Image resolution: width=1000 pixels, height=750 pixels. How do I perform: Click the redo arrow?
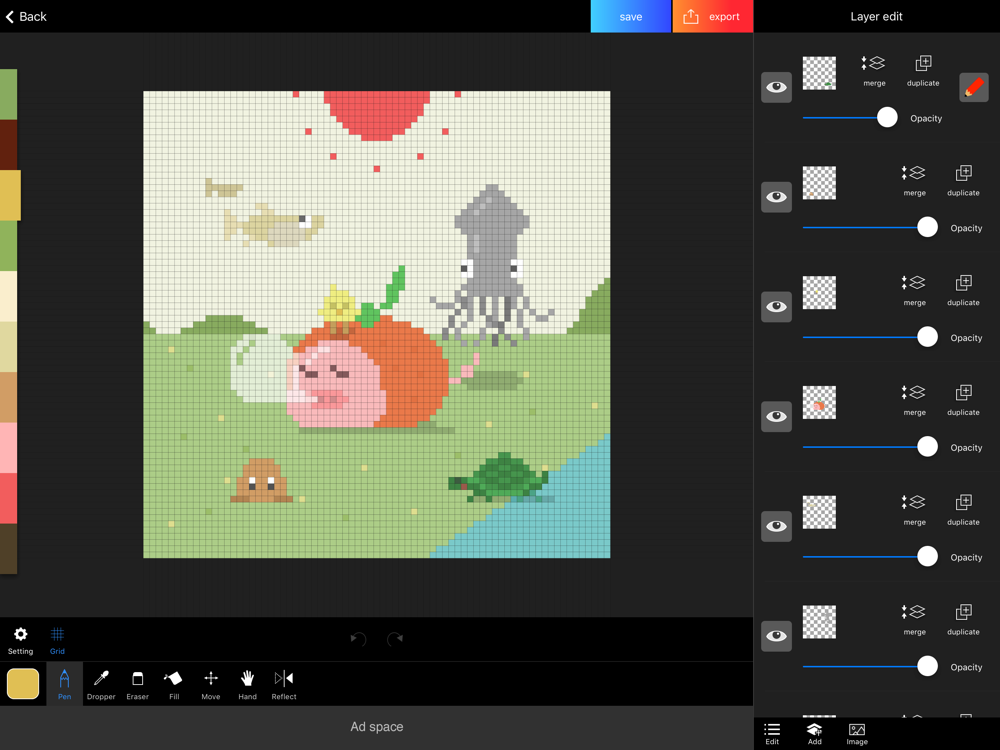(395, 639)
